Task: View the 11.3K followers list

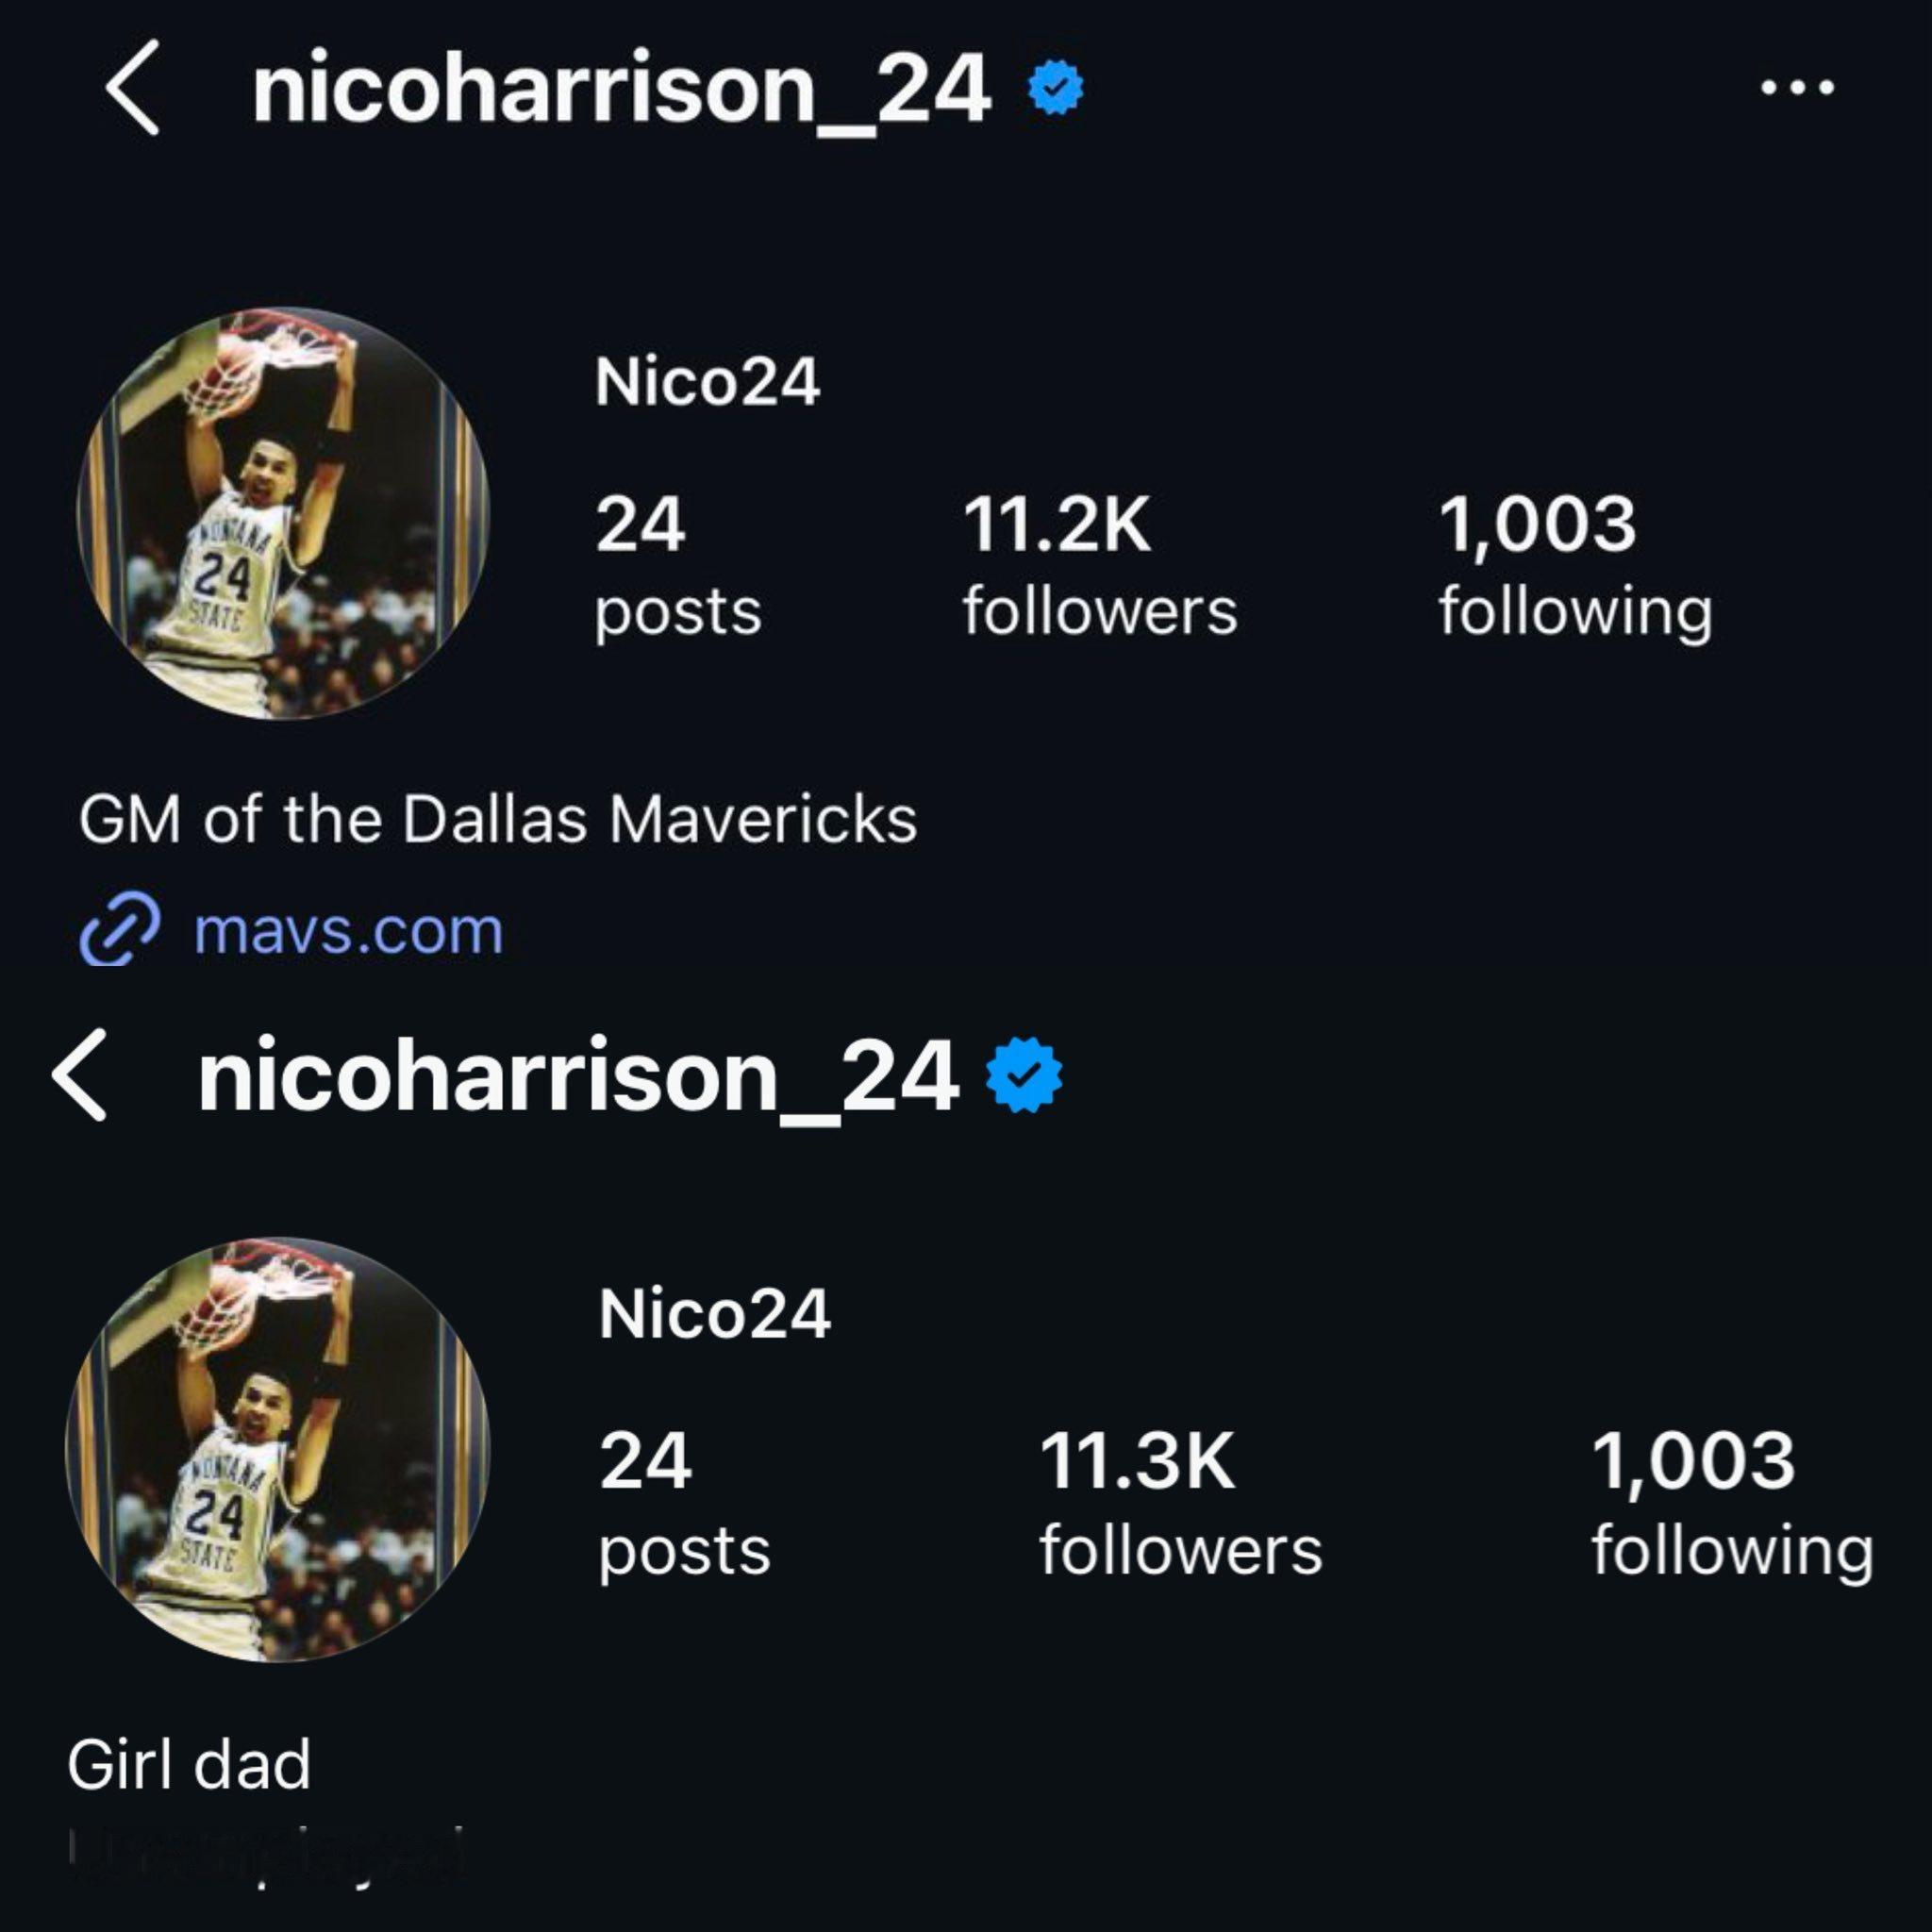Action: pos(1180,1503)
